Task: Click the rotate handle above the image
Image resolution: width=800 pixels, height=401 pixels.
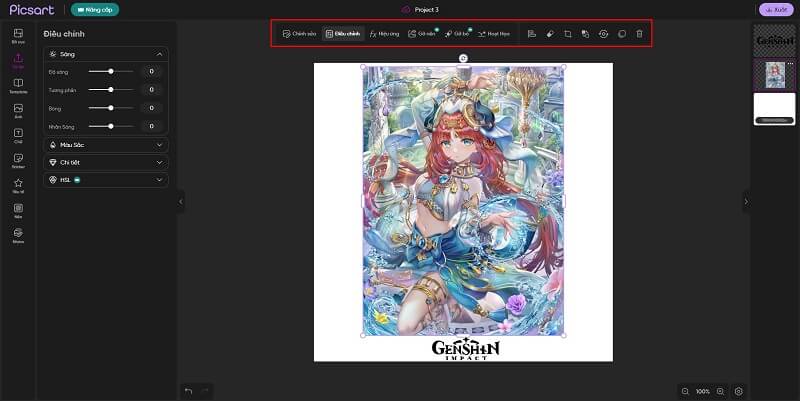Action: point(463,58)
